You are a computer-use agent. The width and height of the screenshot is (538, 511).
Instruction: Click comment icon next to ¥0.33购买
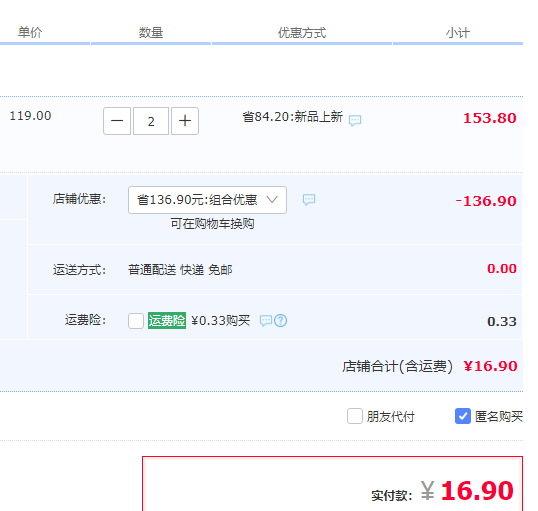[266, 321]
